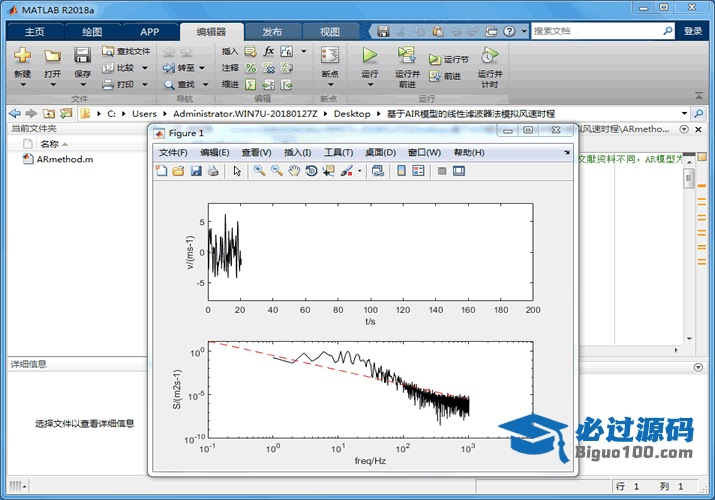This screenshot has width=715, height=500.
Task: Click the Users path segment
Action: pyautogui.click(x=144, y=113)
